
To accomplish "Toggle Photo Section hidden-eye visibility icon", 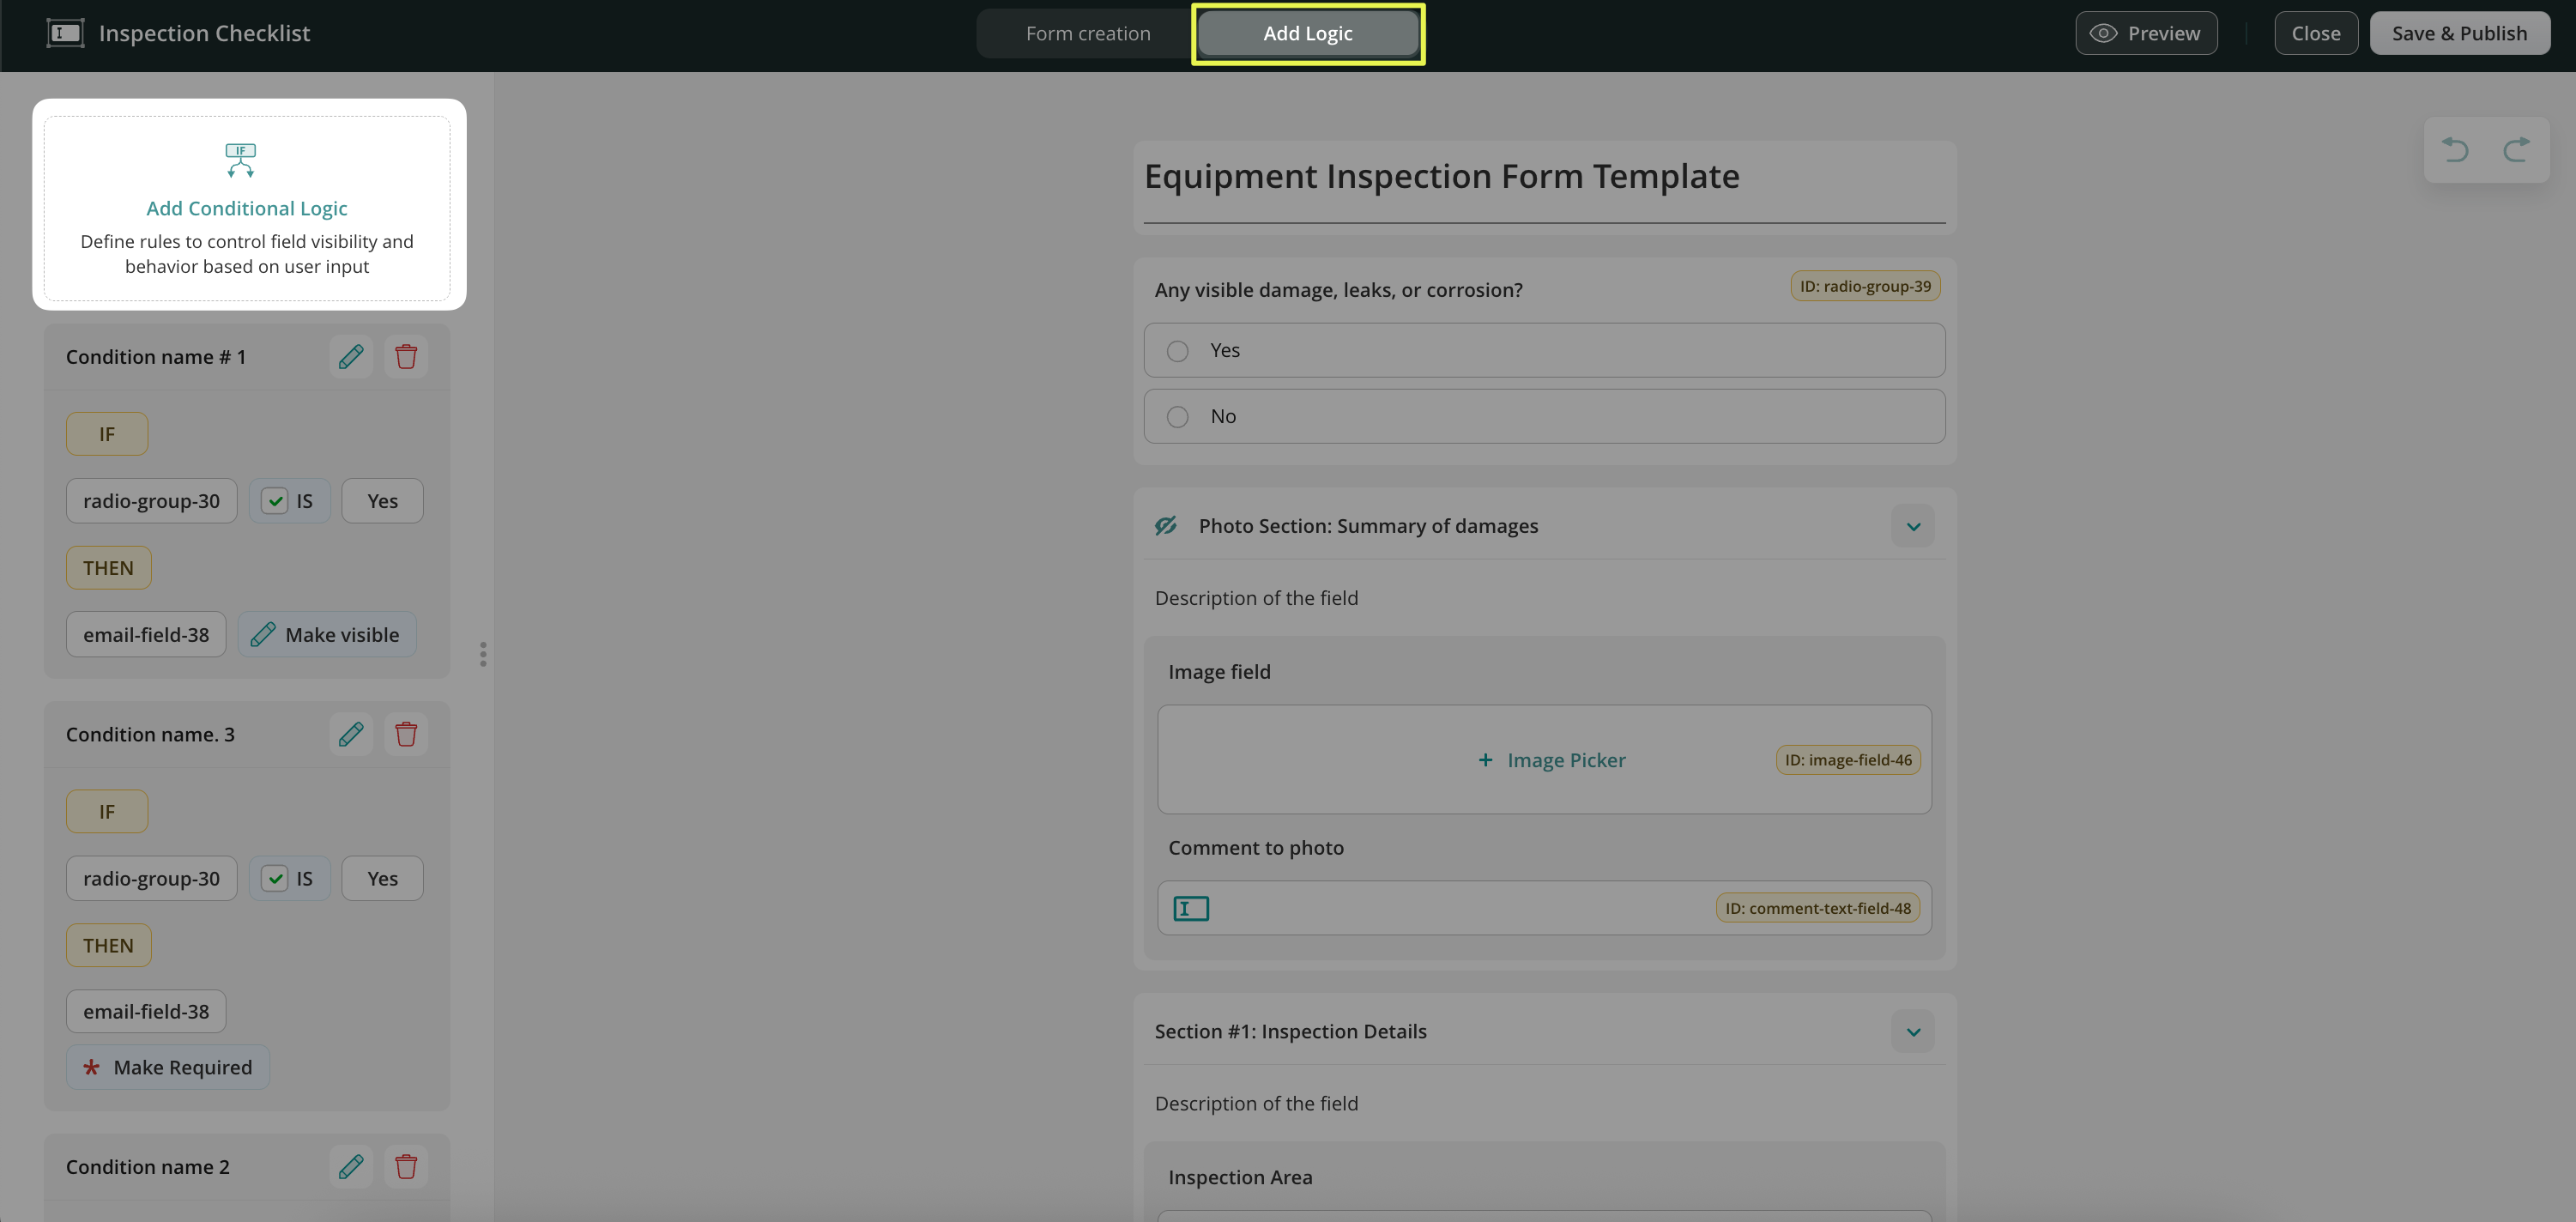I will tap(1166, 526).
